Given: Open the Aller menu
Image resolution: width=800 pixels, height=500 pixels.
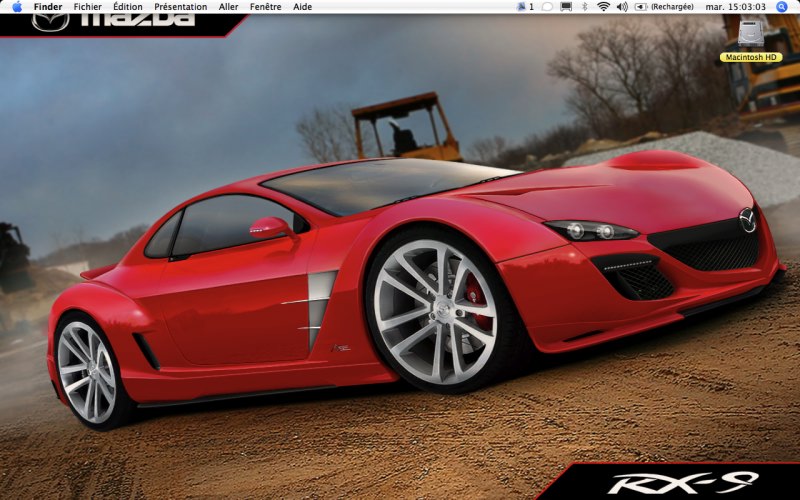Looking at the screenshot, I should point(228,6).
